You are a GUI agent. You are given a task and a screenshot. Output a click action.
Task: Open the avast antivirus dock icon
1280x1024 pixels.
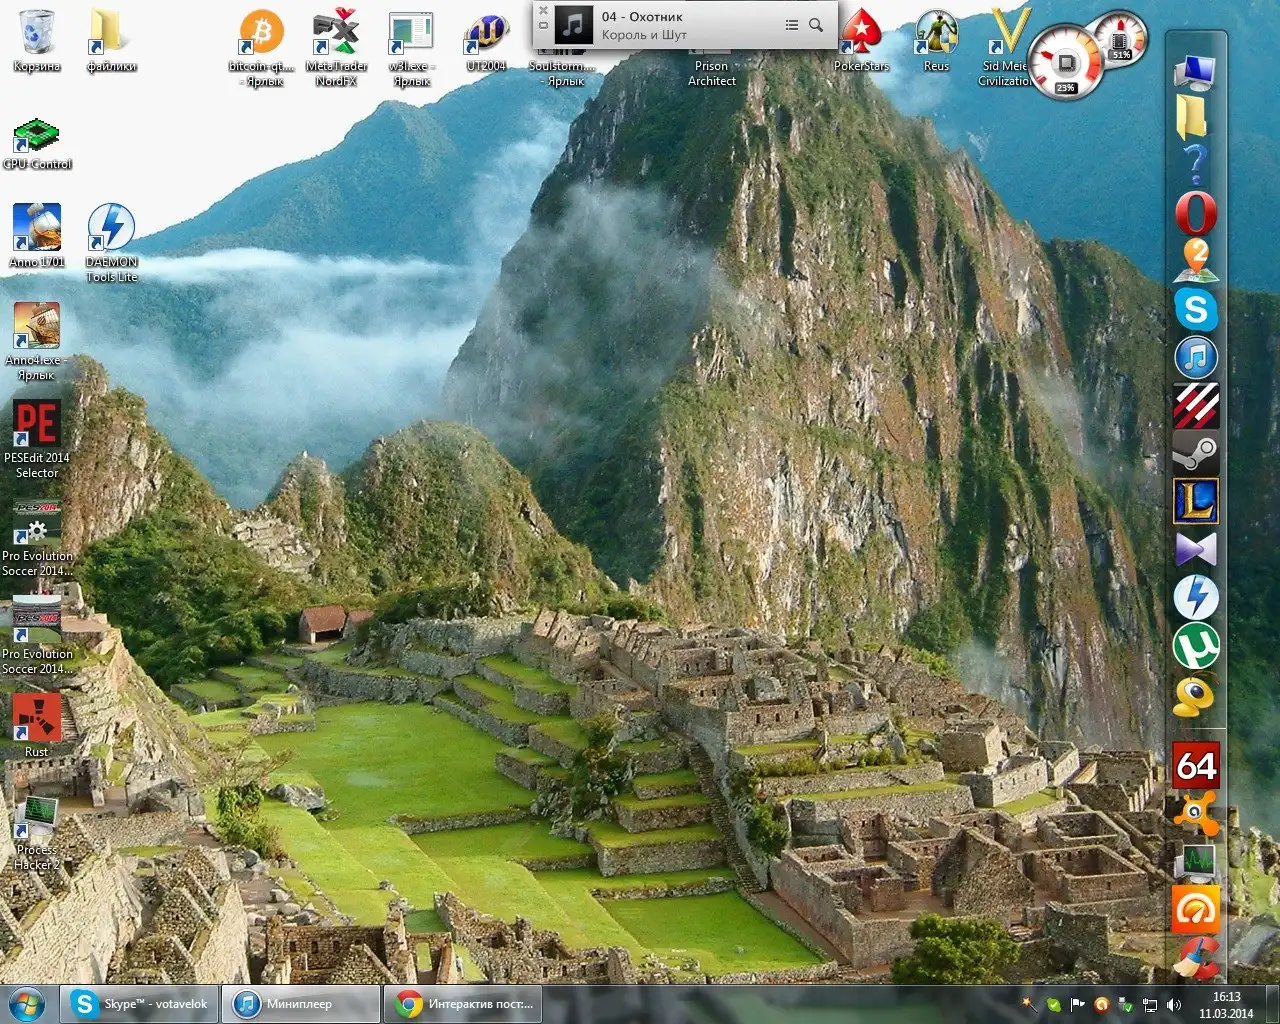pos(1195,813)
